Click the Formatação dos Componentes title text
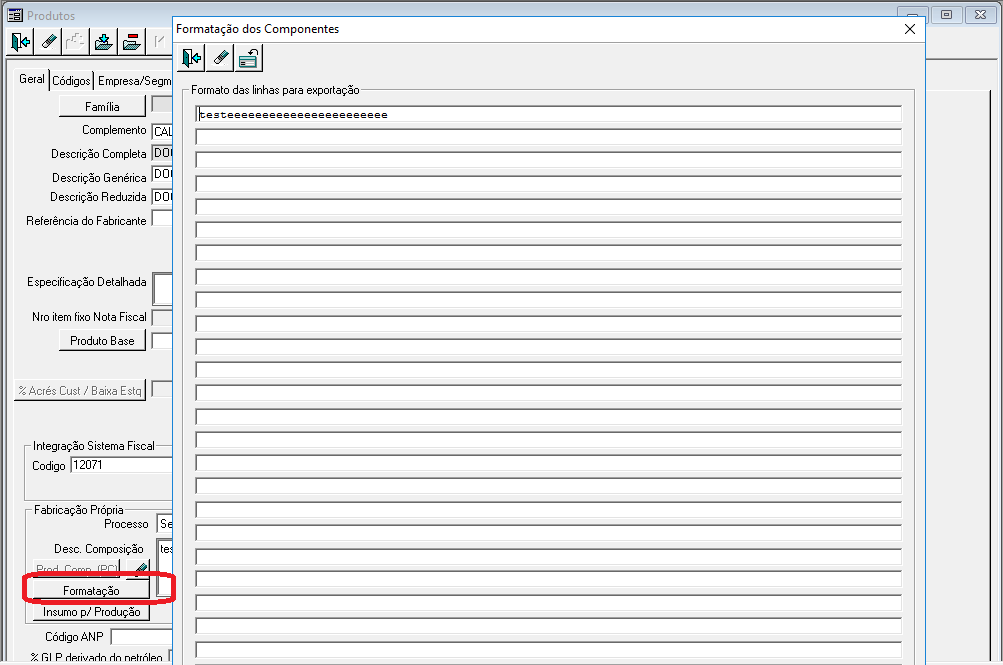 click(x=257, y=29)
